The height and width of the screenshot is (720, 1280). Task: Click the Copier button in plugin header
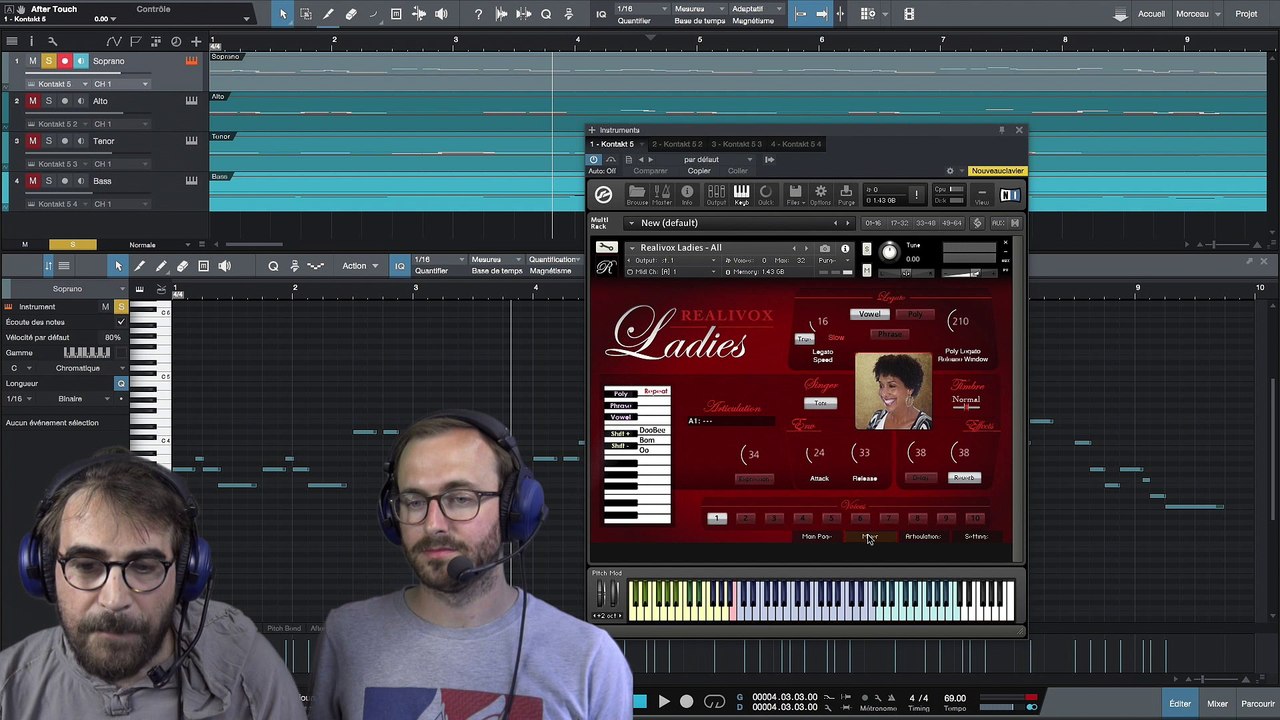[699, 171]
